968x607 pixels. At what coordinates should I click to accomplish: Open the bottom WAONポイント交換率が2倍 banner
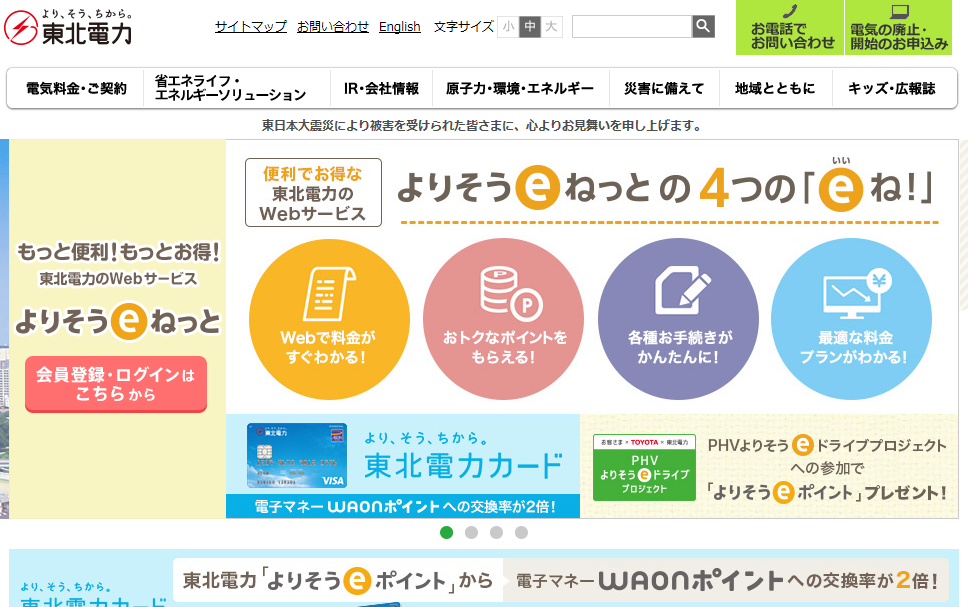[x=483, y=578]
